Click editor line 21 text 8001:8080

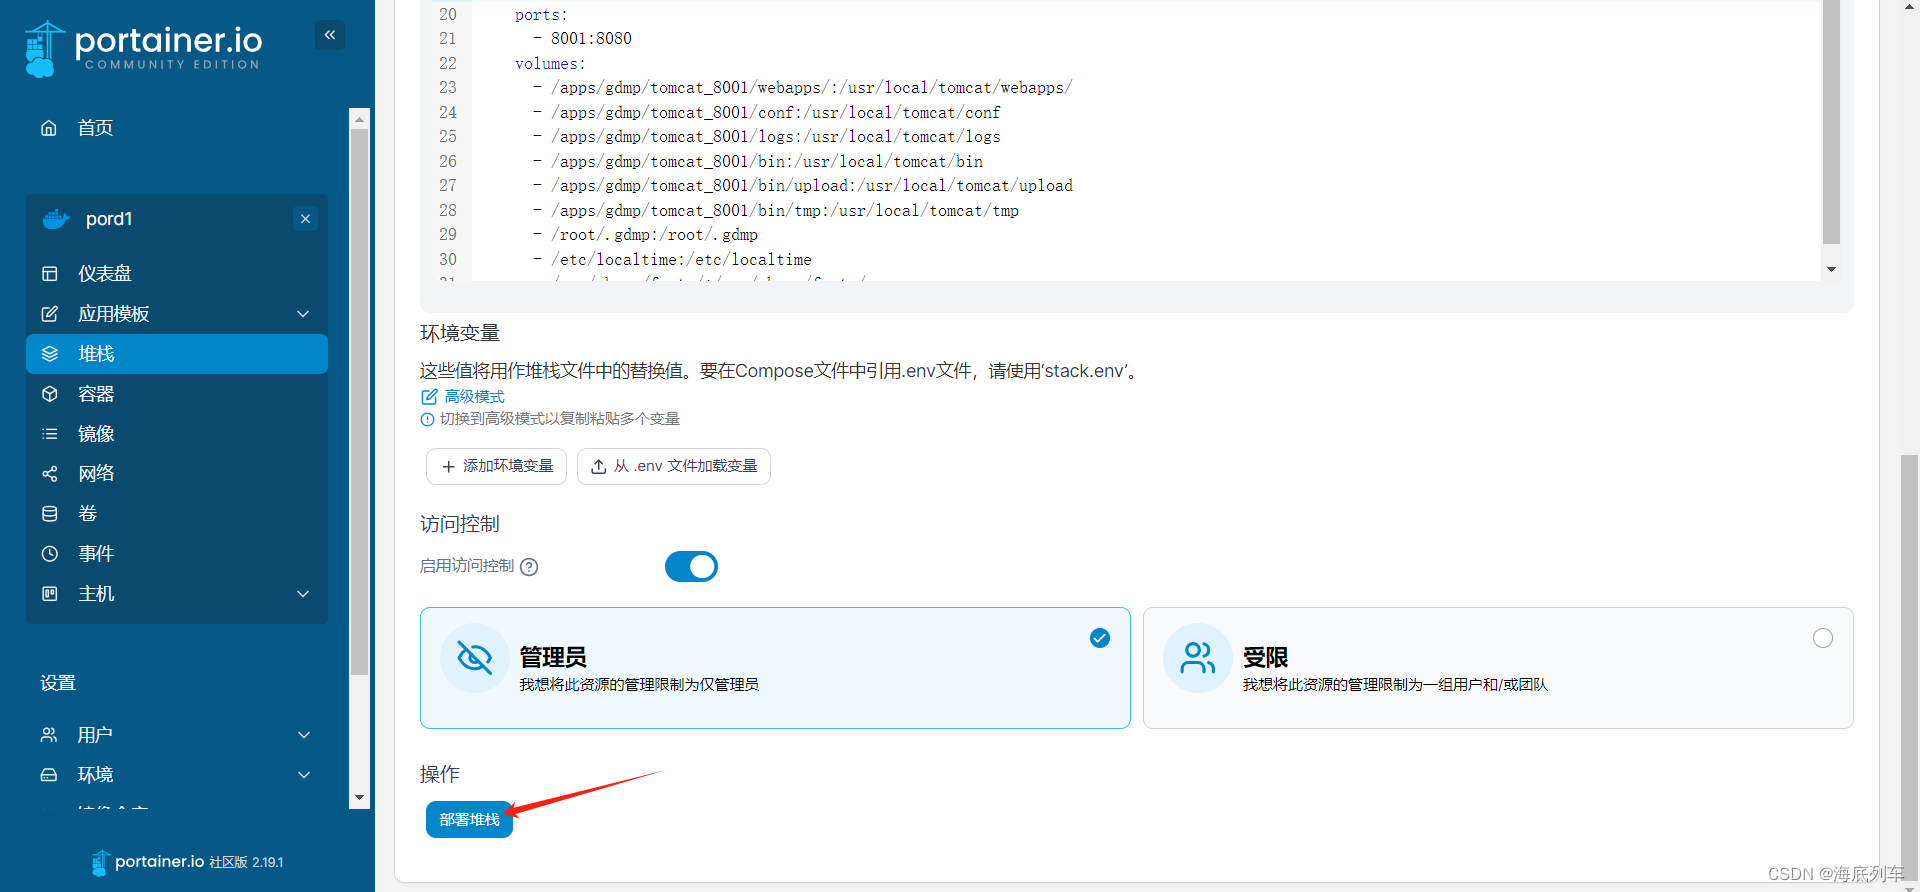coord(591,39)
